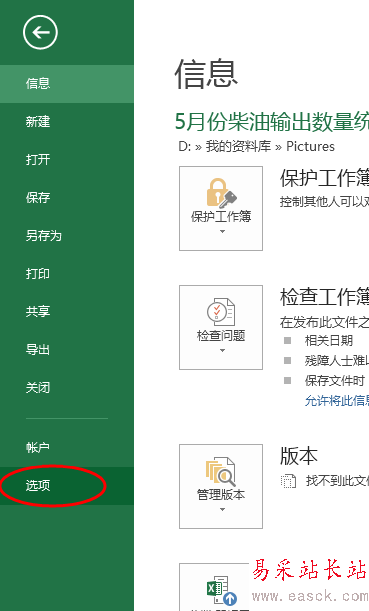Open the 打印 page
This screenshot has height=611, width=369.
(67, 274)
